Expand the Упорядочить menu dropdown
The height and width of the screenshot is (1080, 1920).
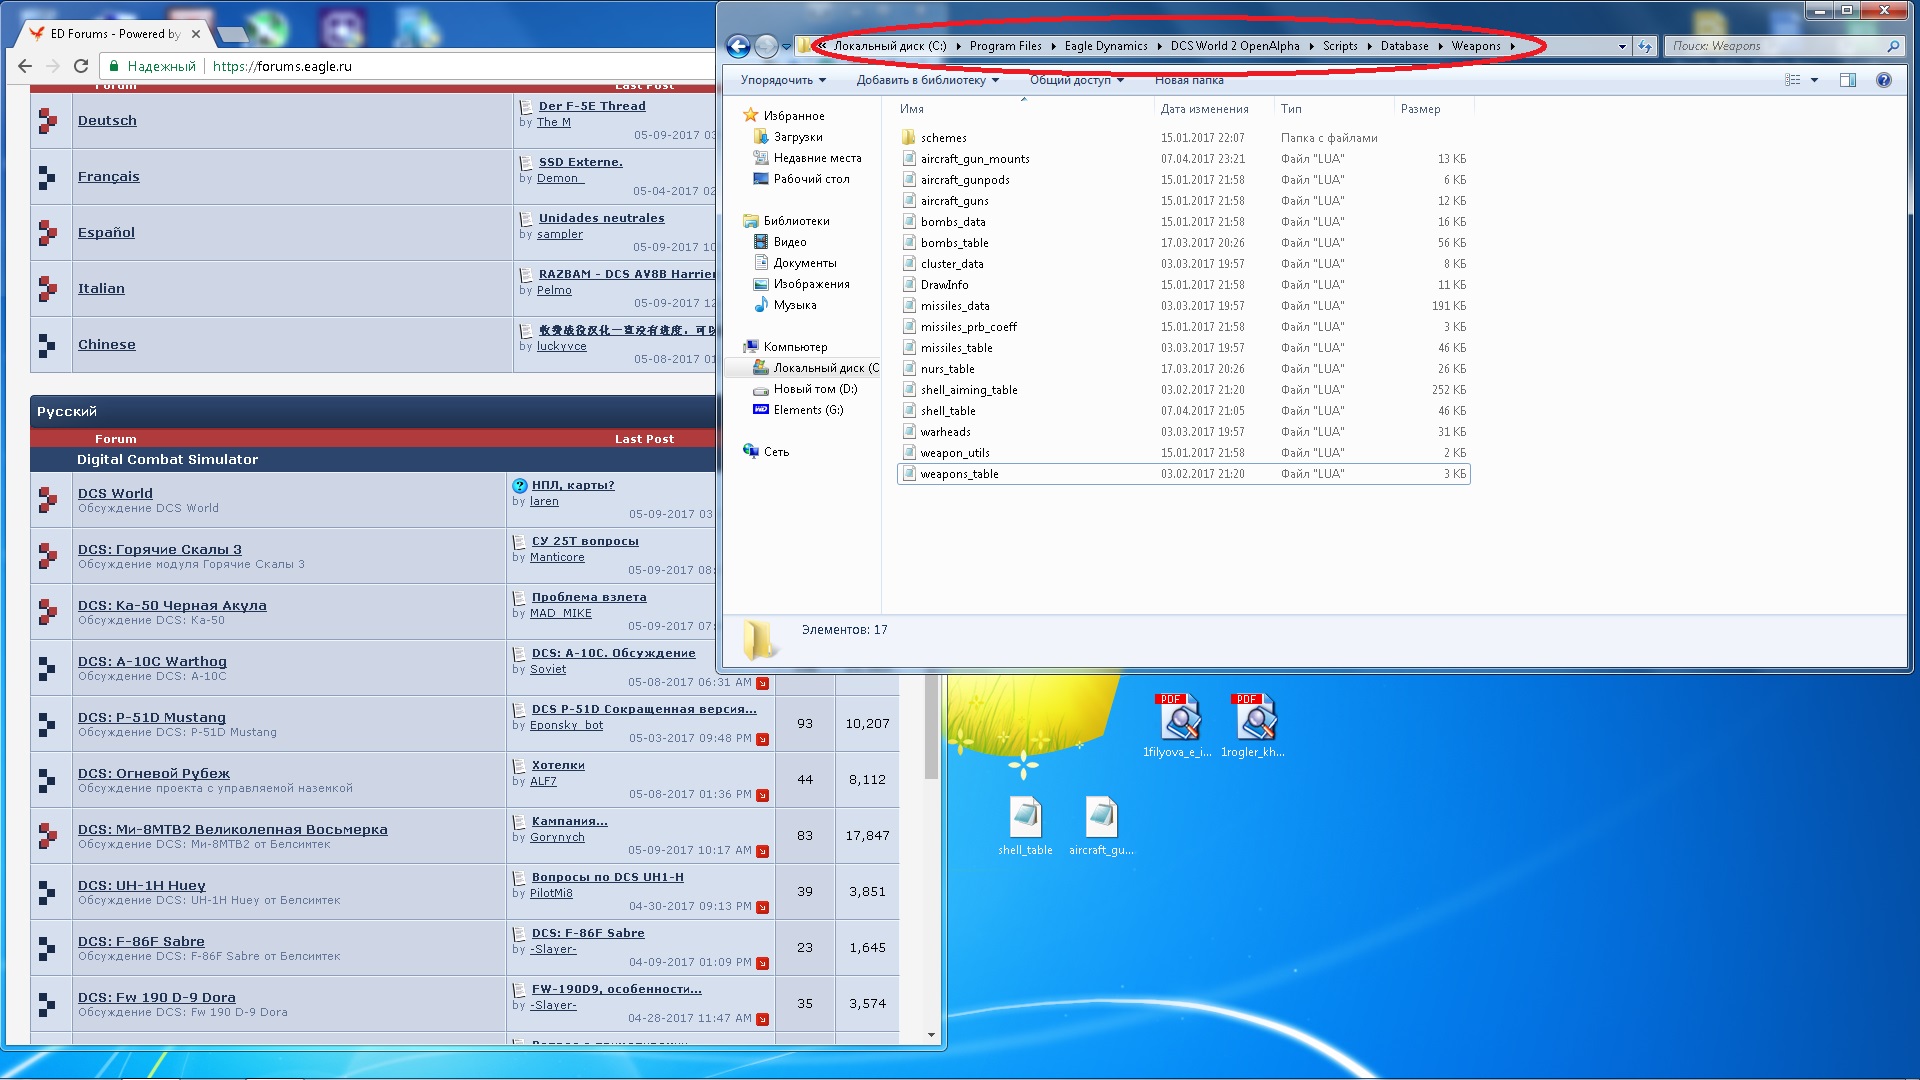coord(783,80)
